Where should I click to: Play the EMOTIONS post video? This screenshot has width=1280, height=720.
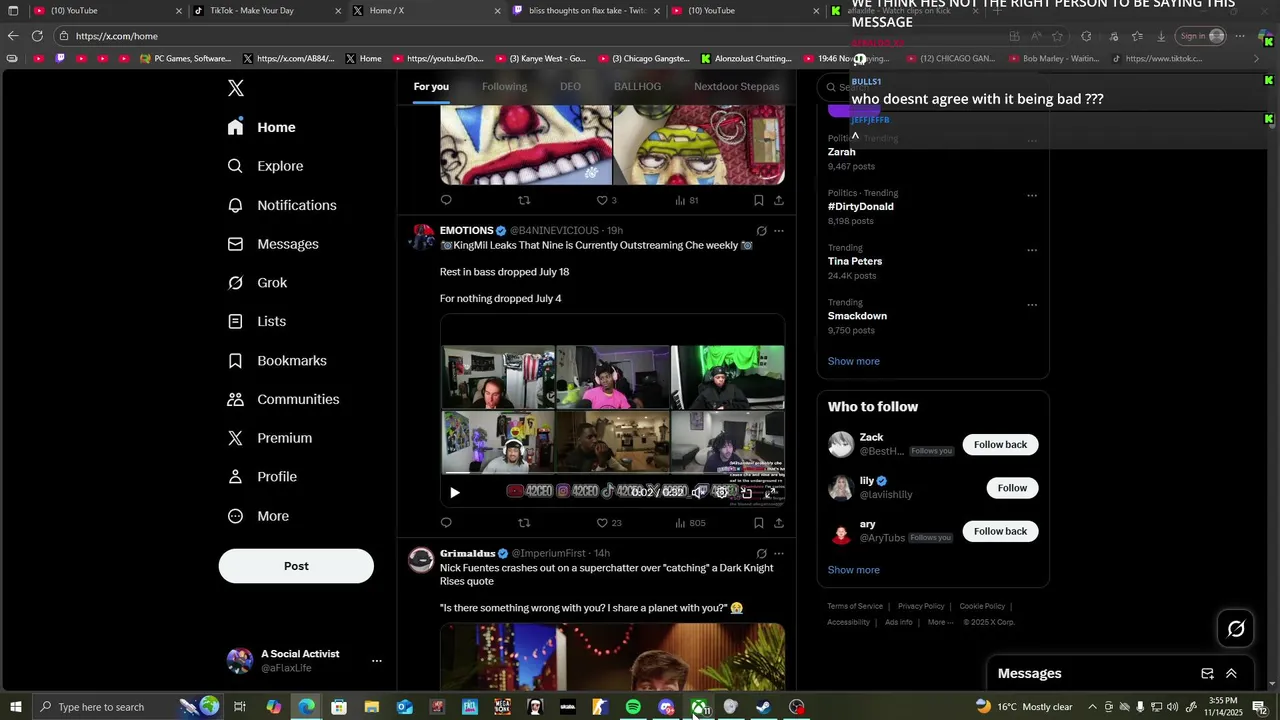(x=455, y=492)
